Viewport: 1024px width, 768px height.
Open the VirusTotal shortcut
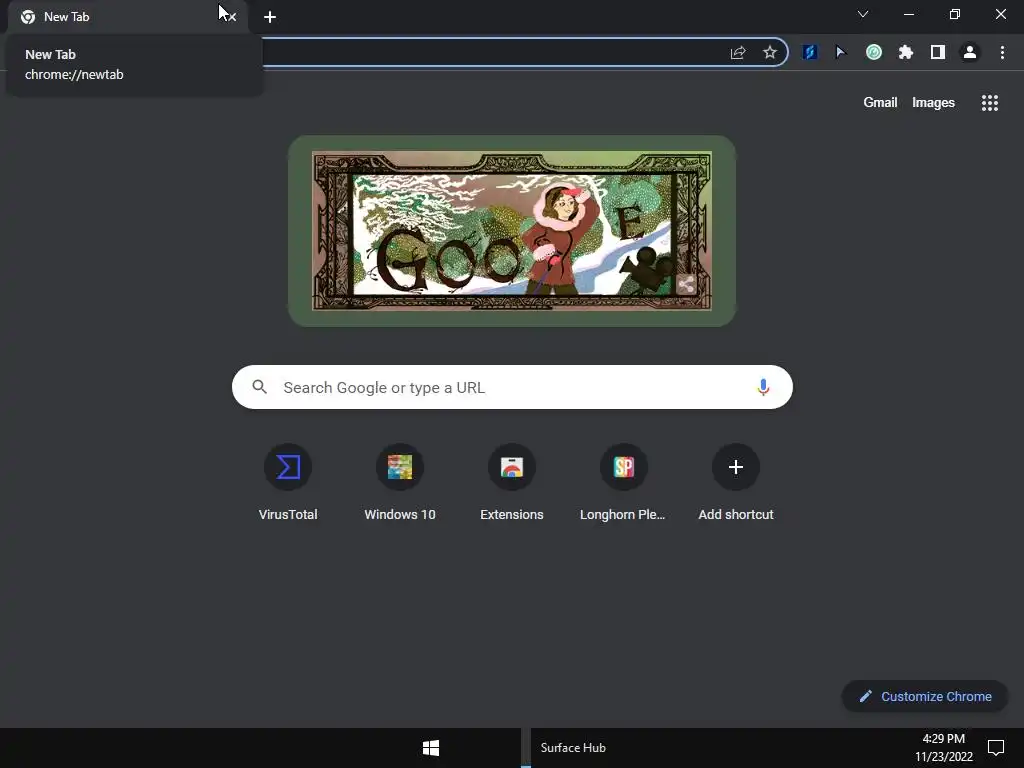tap(288, 481)
